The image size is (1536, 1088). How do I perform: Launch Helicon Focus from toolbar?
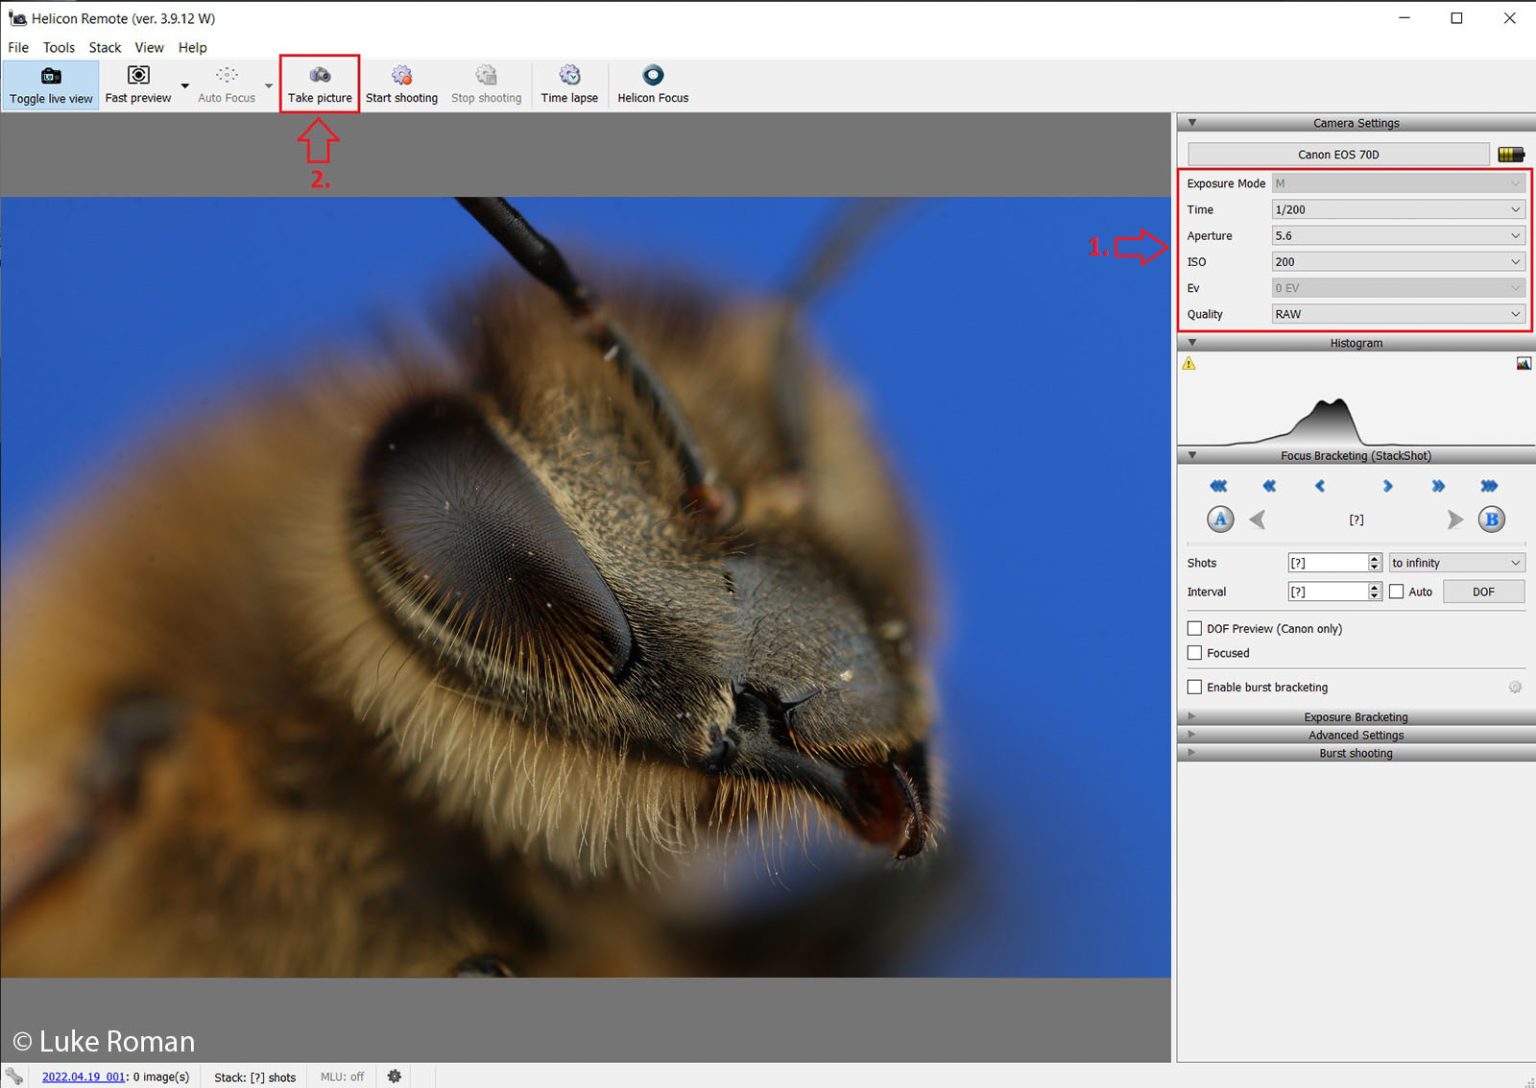(652, 85)
